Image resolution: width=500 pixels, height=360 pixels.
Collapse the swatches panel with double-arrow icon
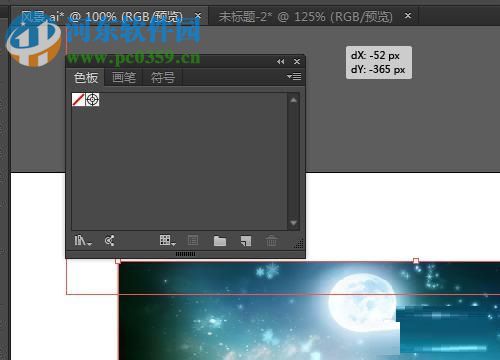[x=281, y=61]
